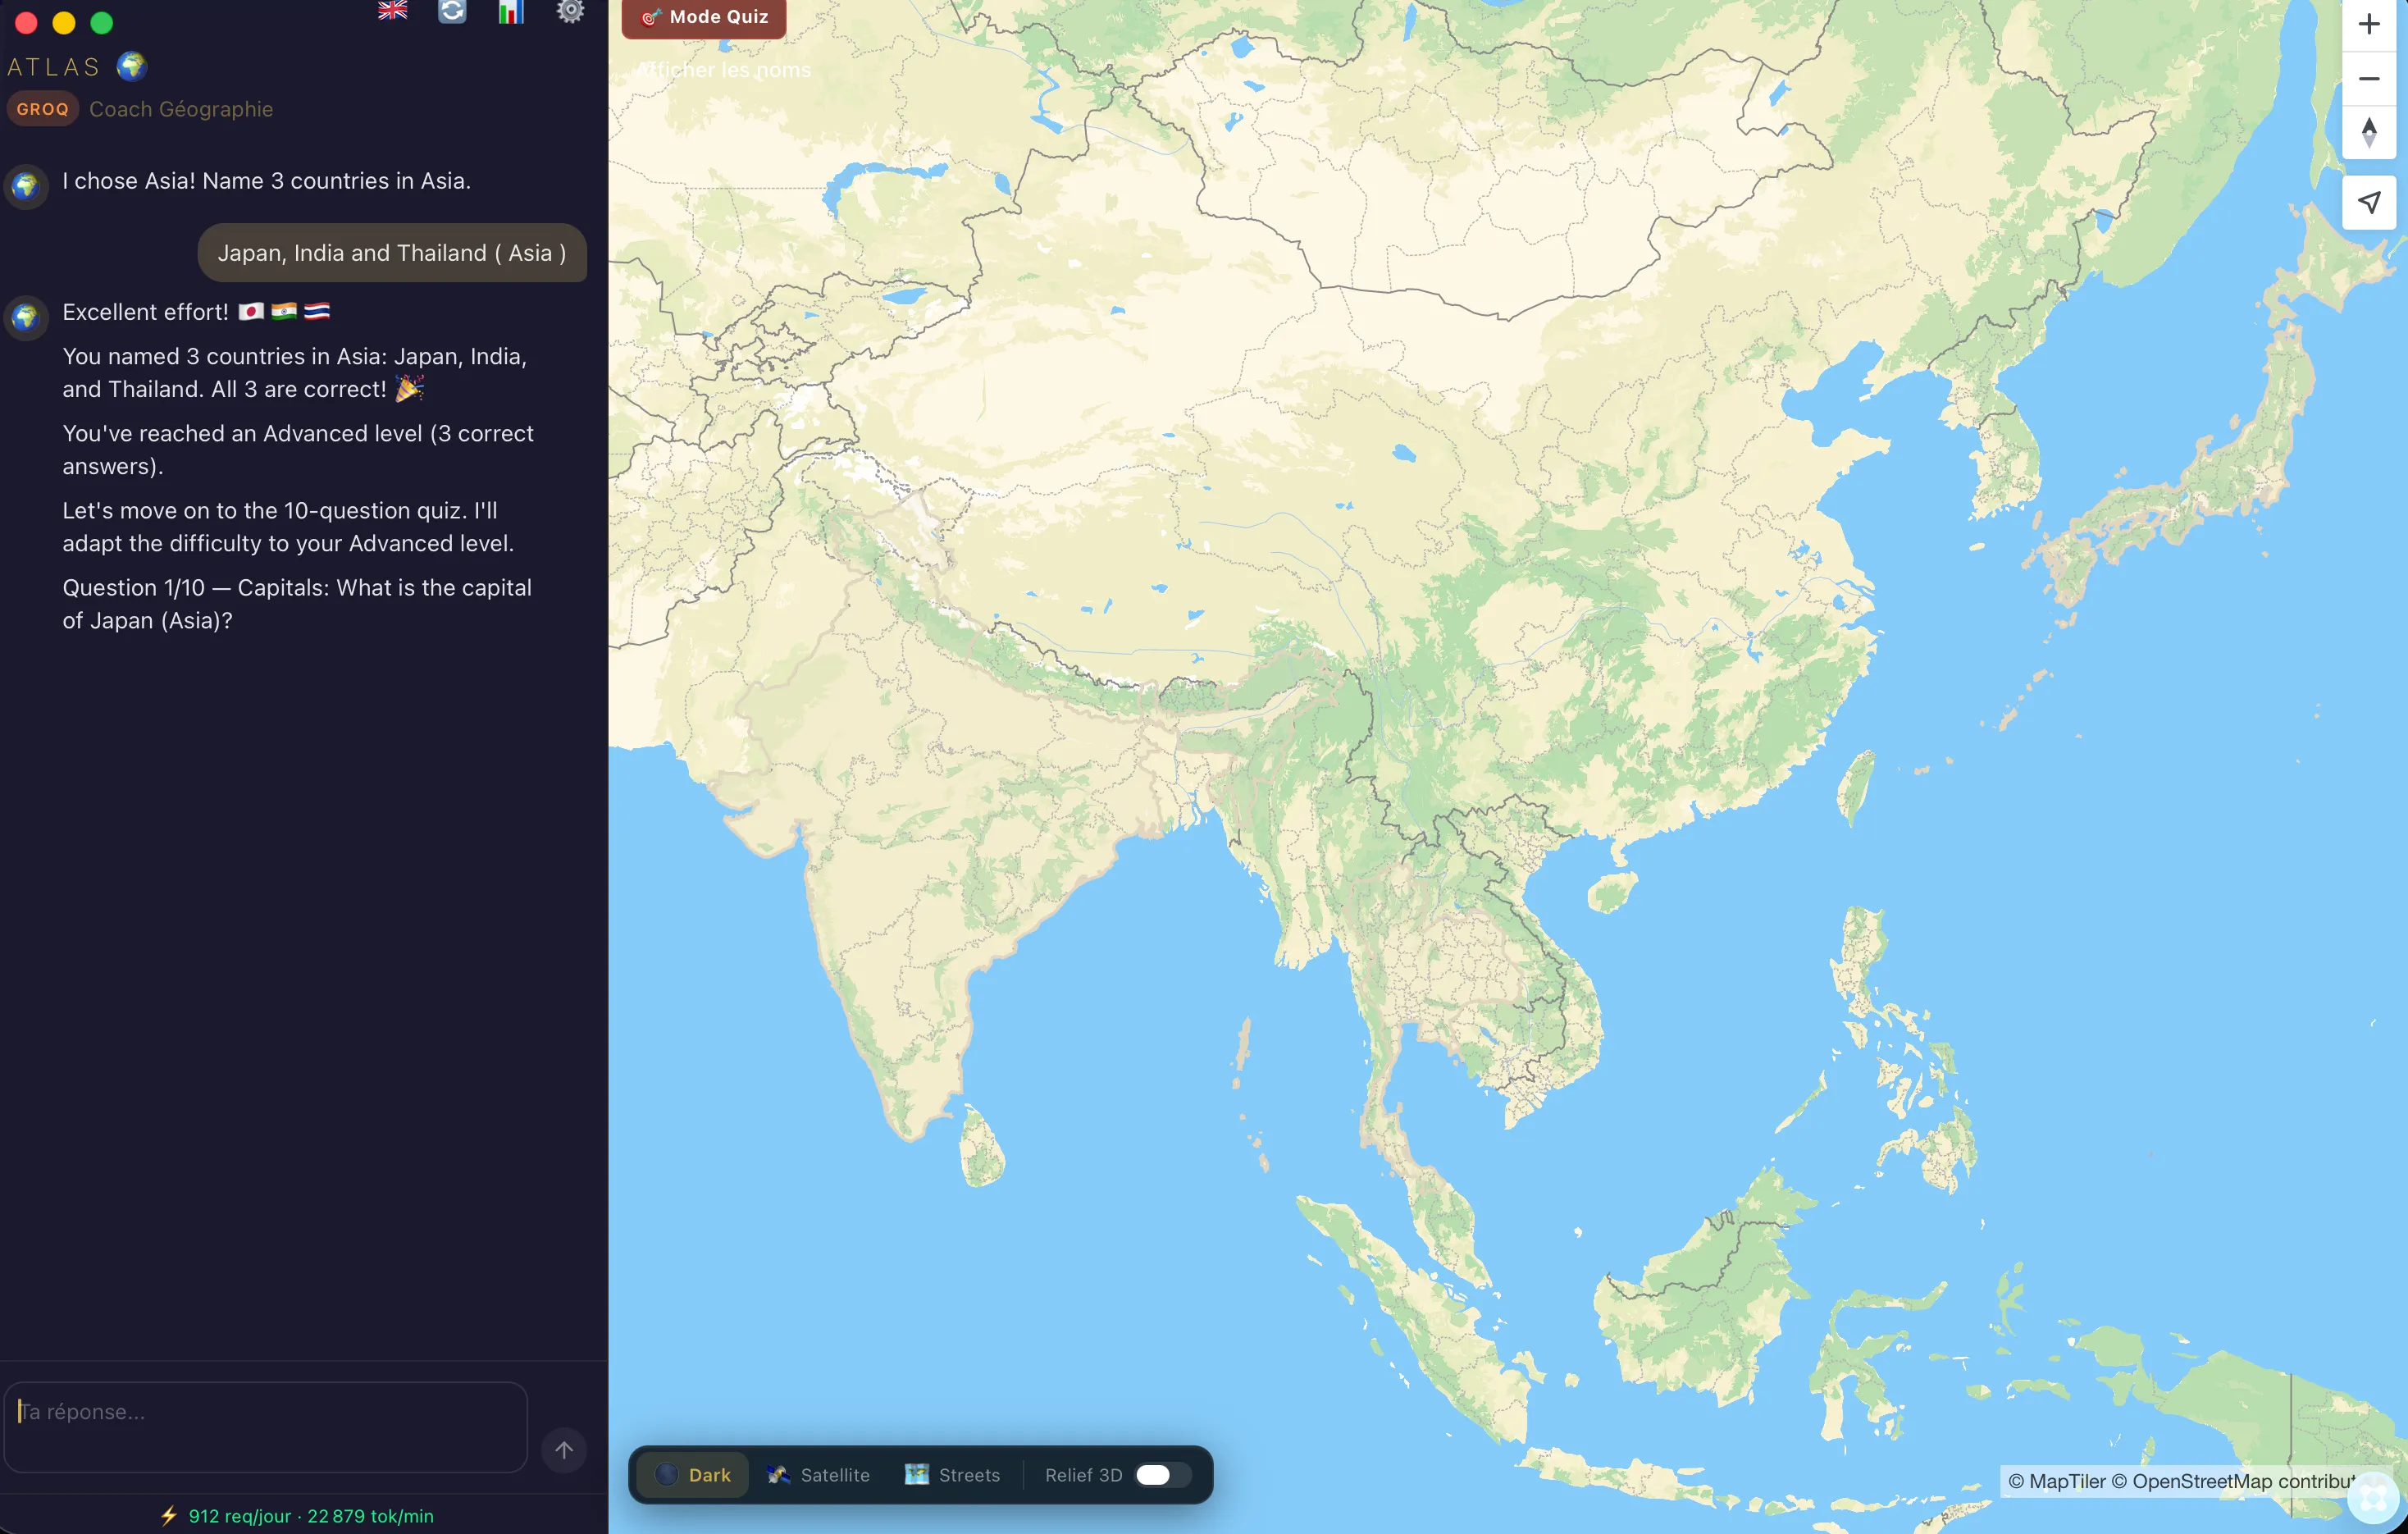2408x1534 pixels.
Task: Zoom out the map with minus button
Action: pos(2368,78)
